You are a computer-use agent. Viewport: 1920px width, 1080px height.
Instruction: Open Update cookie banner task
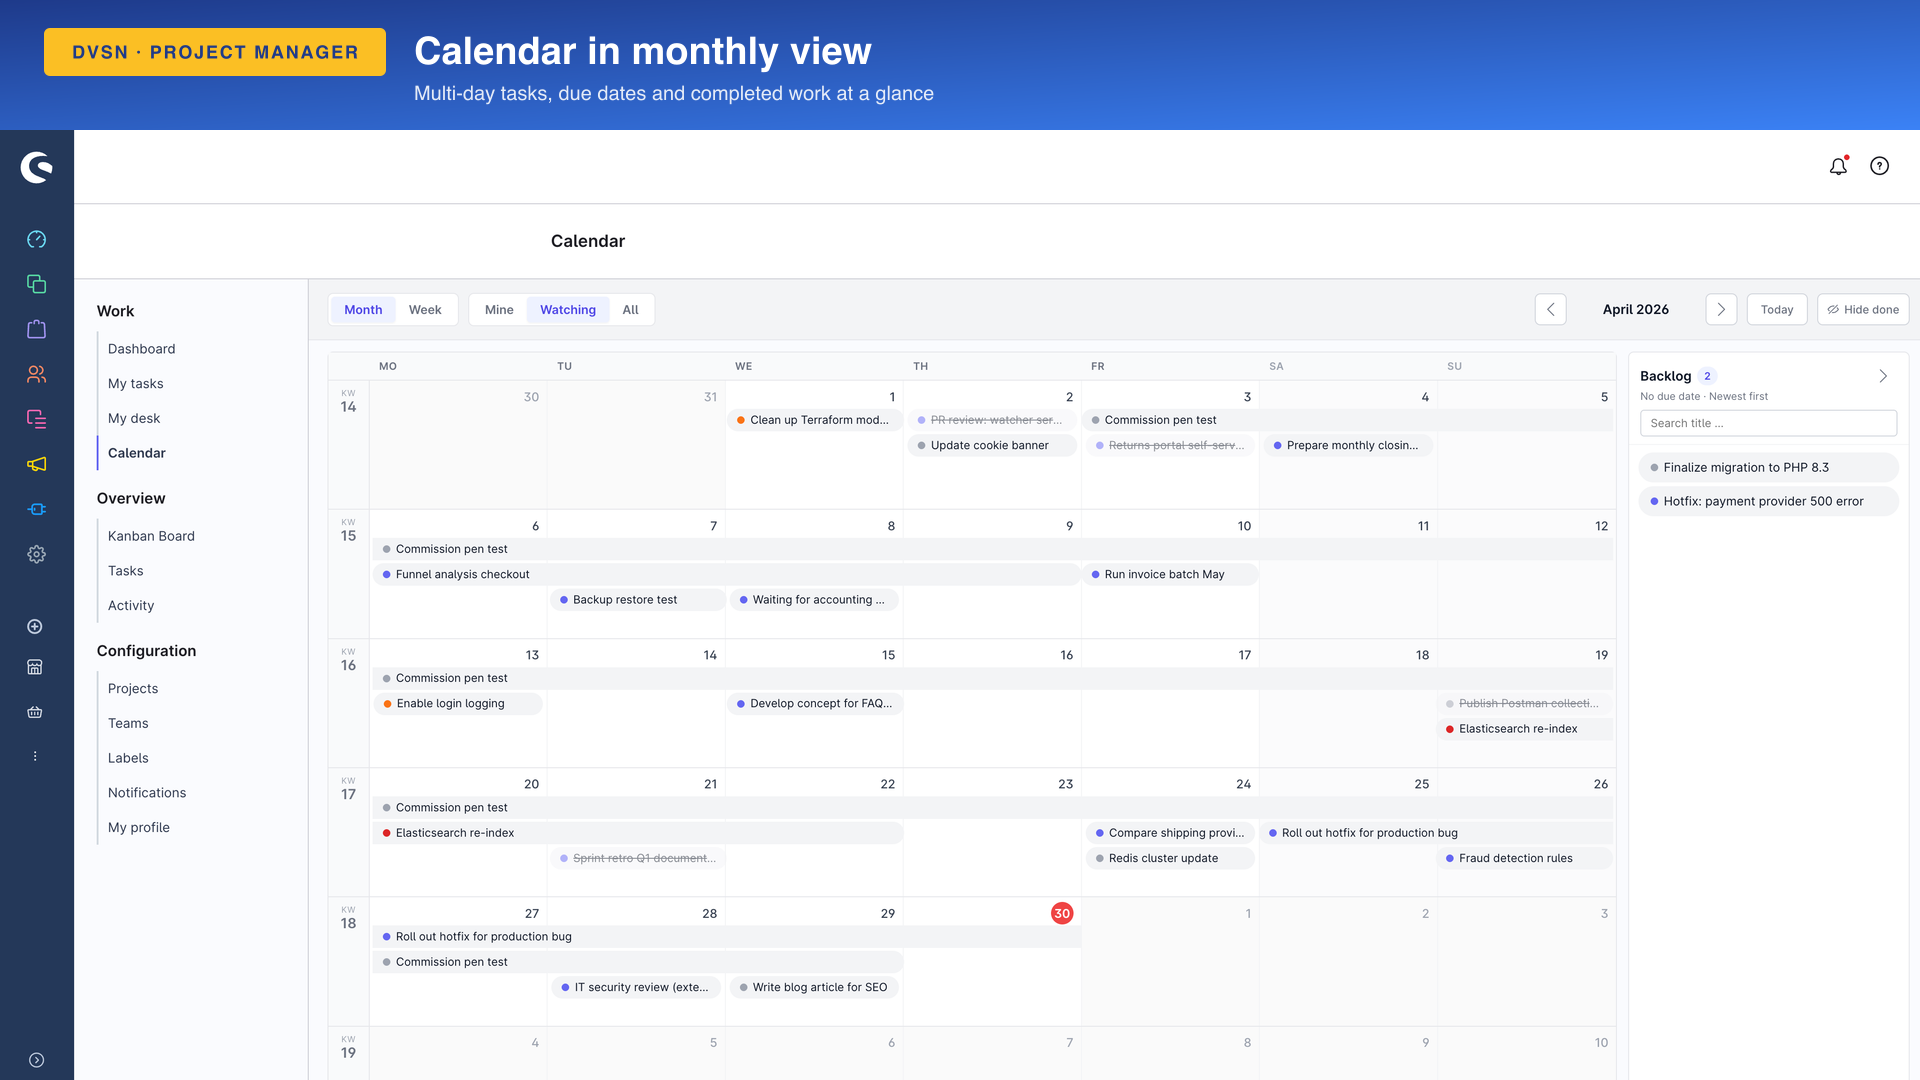[x=991, y=445]
